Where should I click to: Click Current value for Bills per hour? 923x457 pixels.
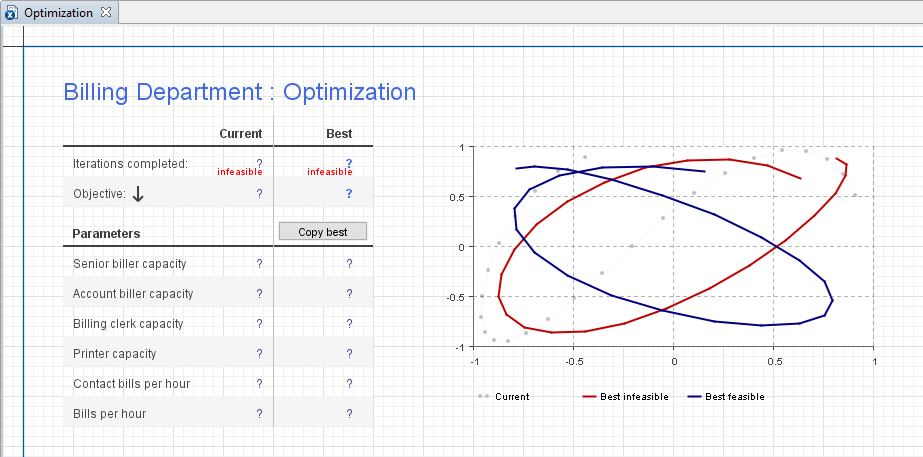(260, 414)
